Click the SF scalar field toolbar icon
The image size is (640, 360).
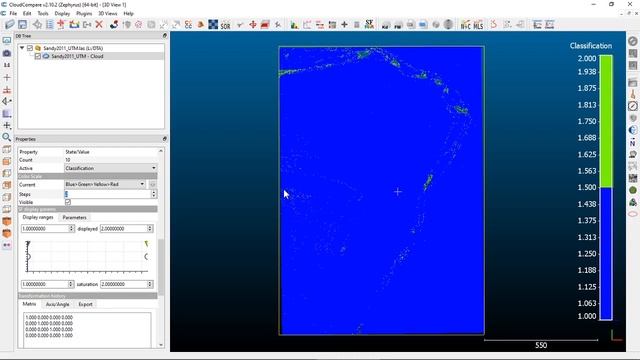[x=369, y=24]
